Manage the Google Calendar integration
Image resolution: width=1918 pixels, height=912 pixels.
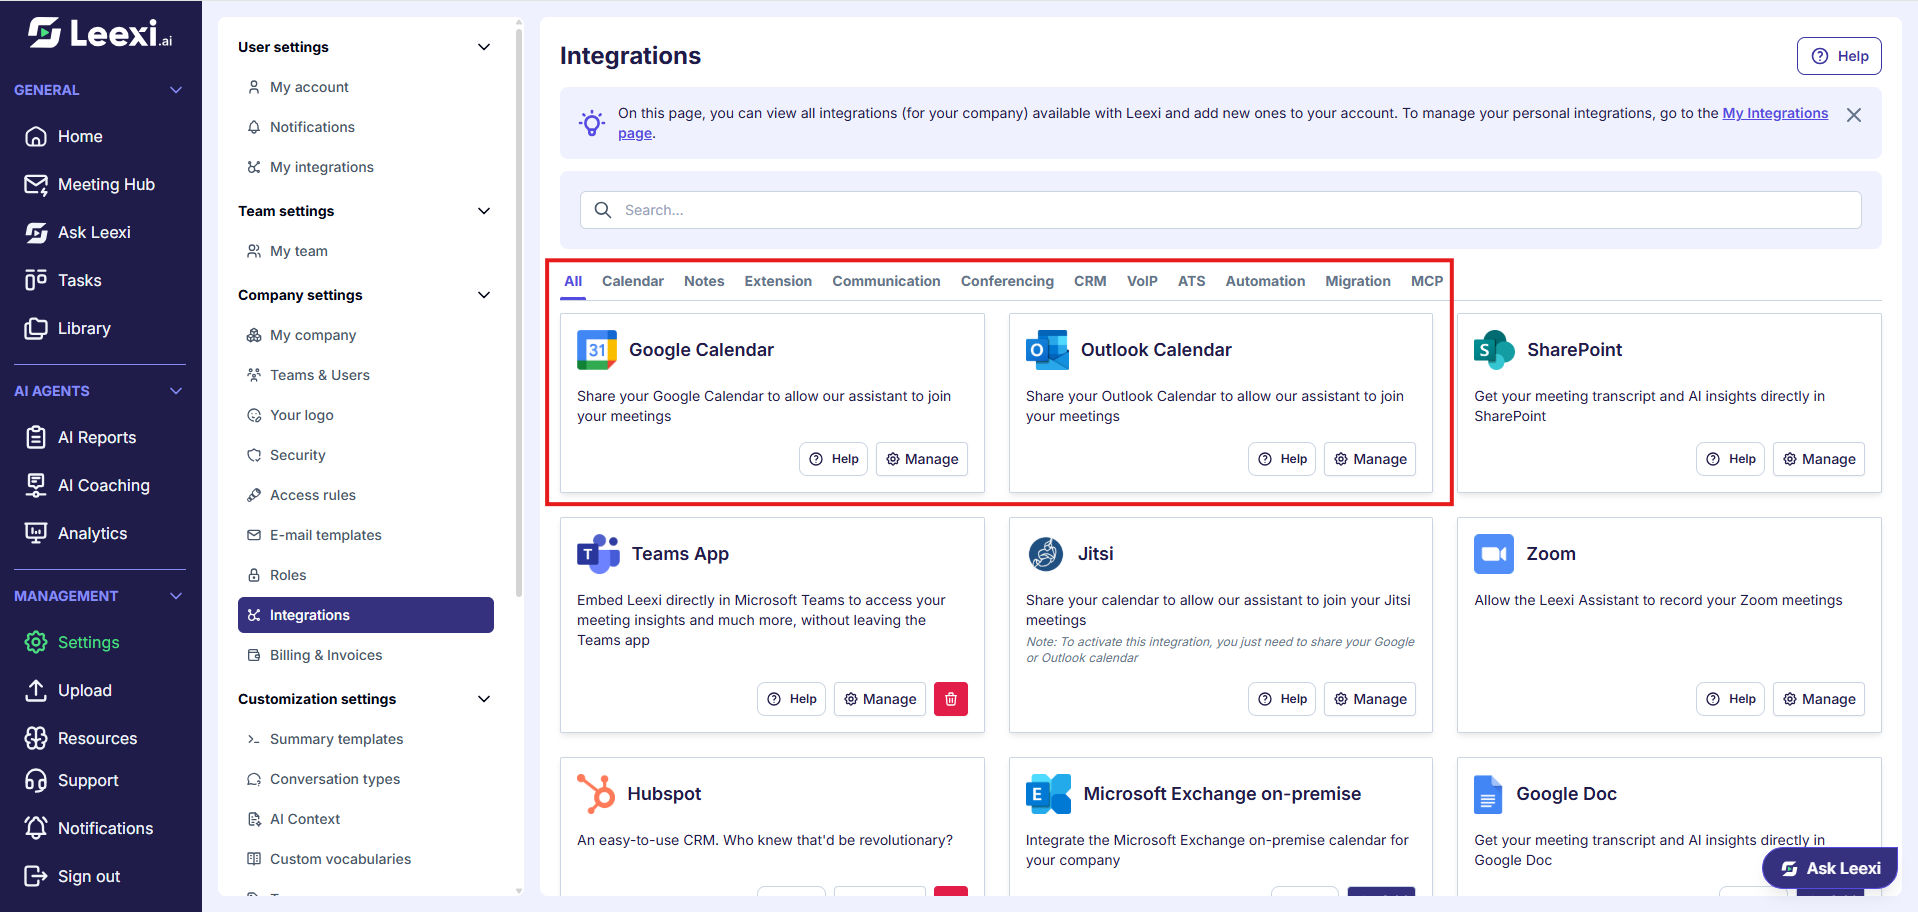[922, 459]
